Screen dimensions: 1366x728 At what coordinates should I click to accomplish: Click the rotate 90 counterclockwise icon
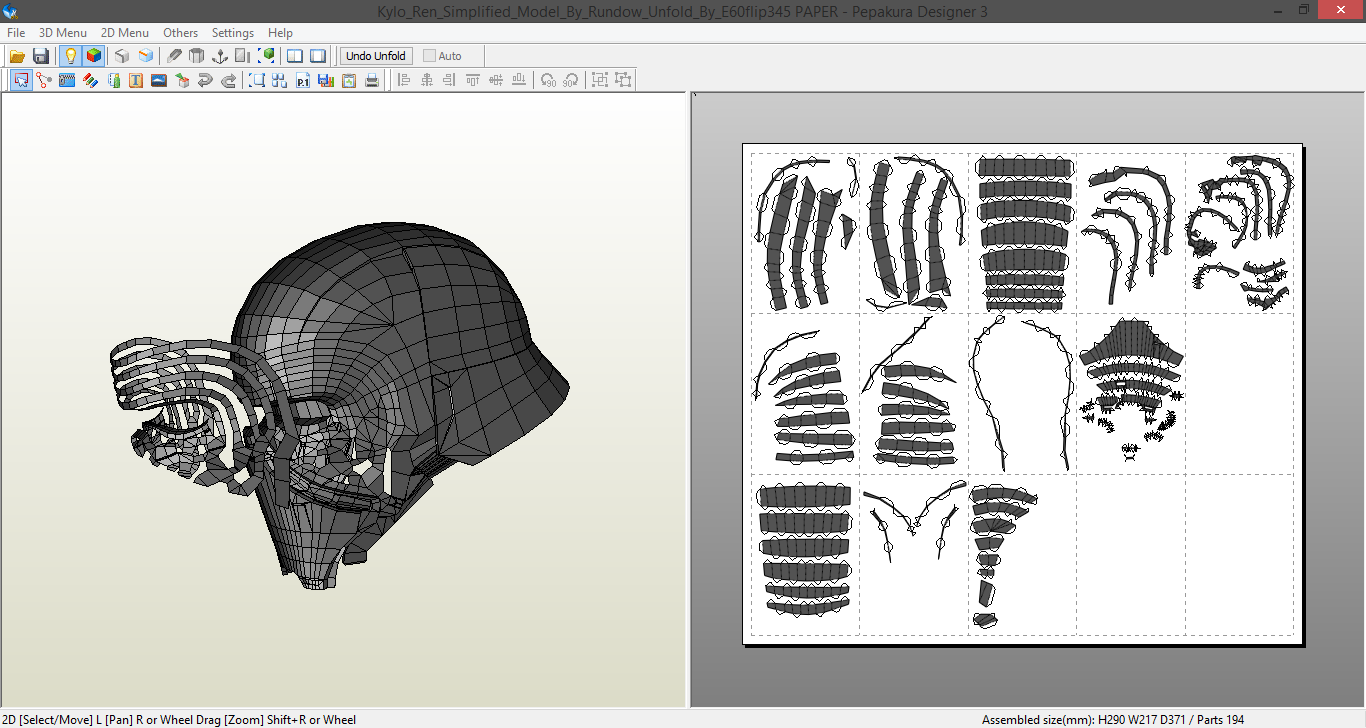[548, 80]
